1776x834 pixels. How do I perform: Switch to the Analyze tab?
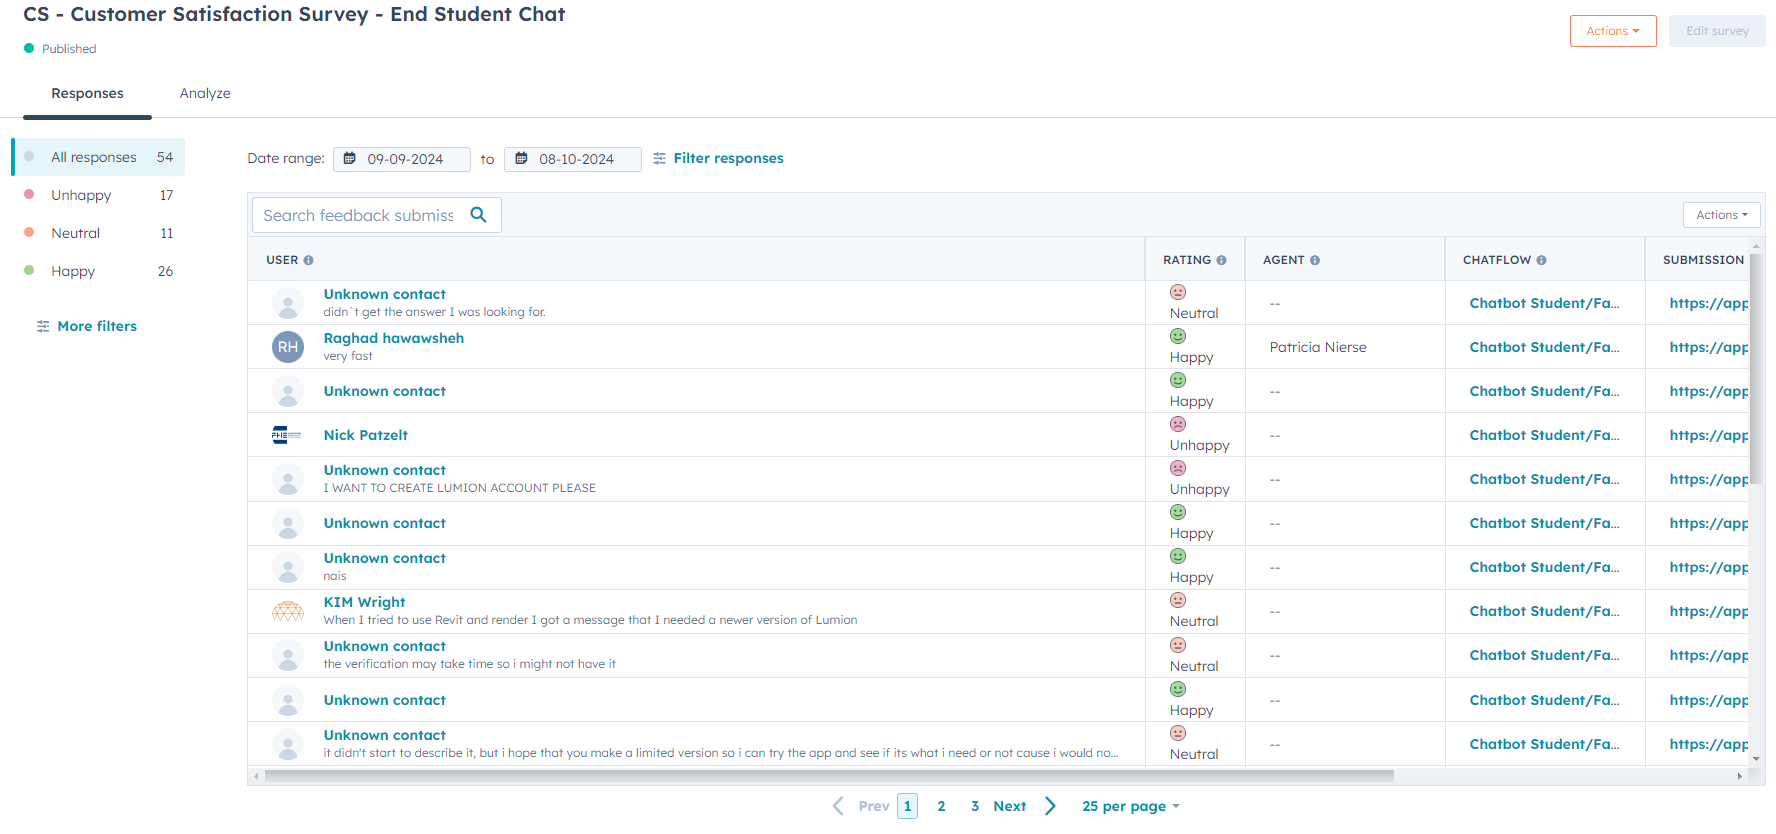205,93
